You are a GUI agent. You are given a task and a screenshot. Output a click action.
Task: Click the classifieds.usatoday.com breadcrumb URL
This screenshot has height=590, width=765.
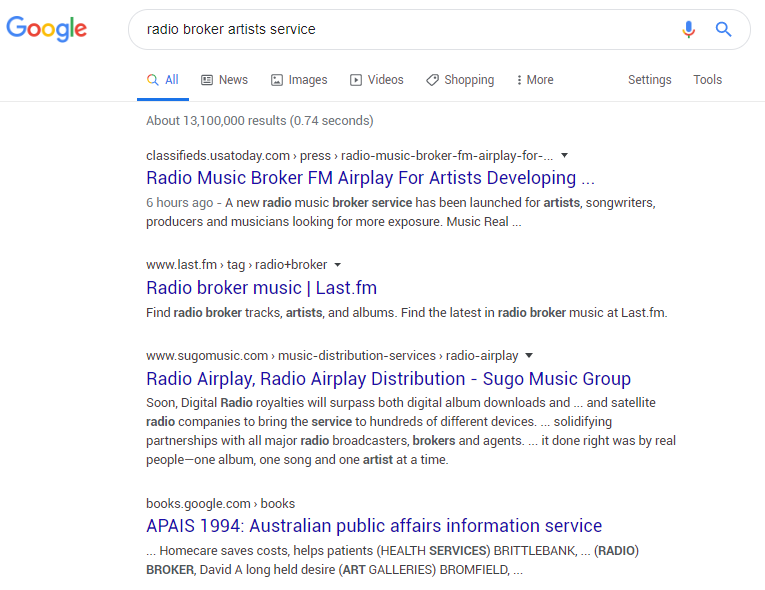coord(349,156)
